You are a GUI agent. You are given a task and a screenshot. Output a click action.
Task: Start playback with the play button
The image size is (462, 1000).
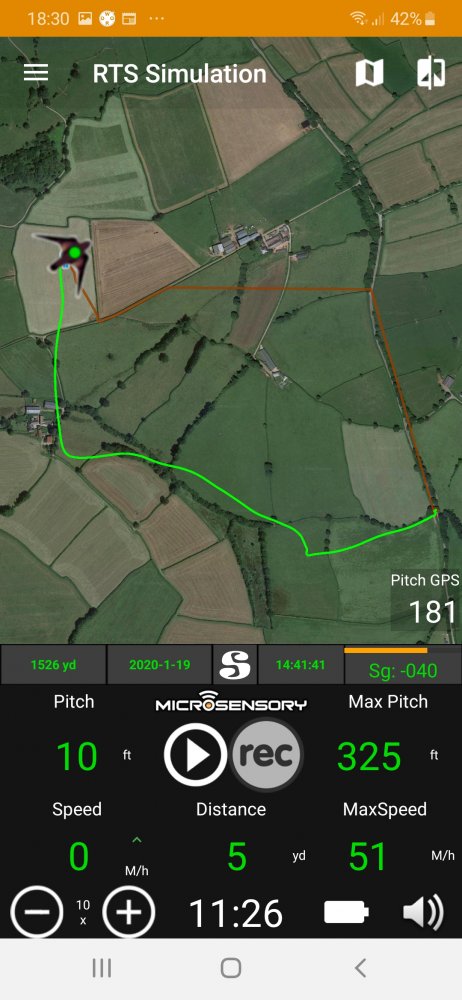(196, 754)
